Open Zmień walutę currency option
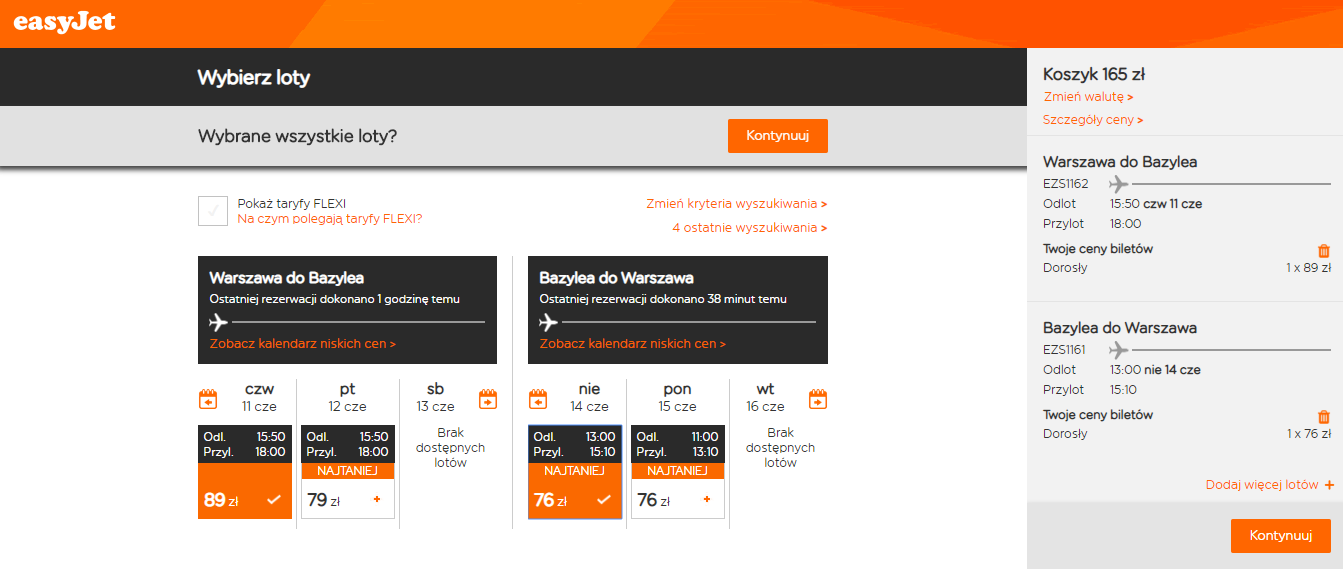 pyautogui.click(x=1088, y=97)
